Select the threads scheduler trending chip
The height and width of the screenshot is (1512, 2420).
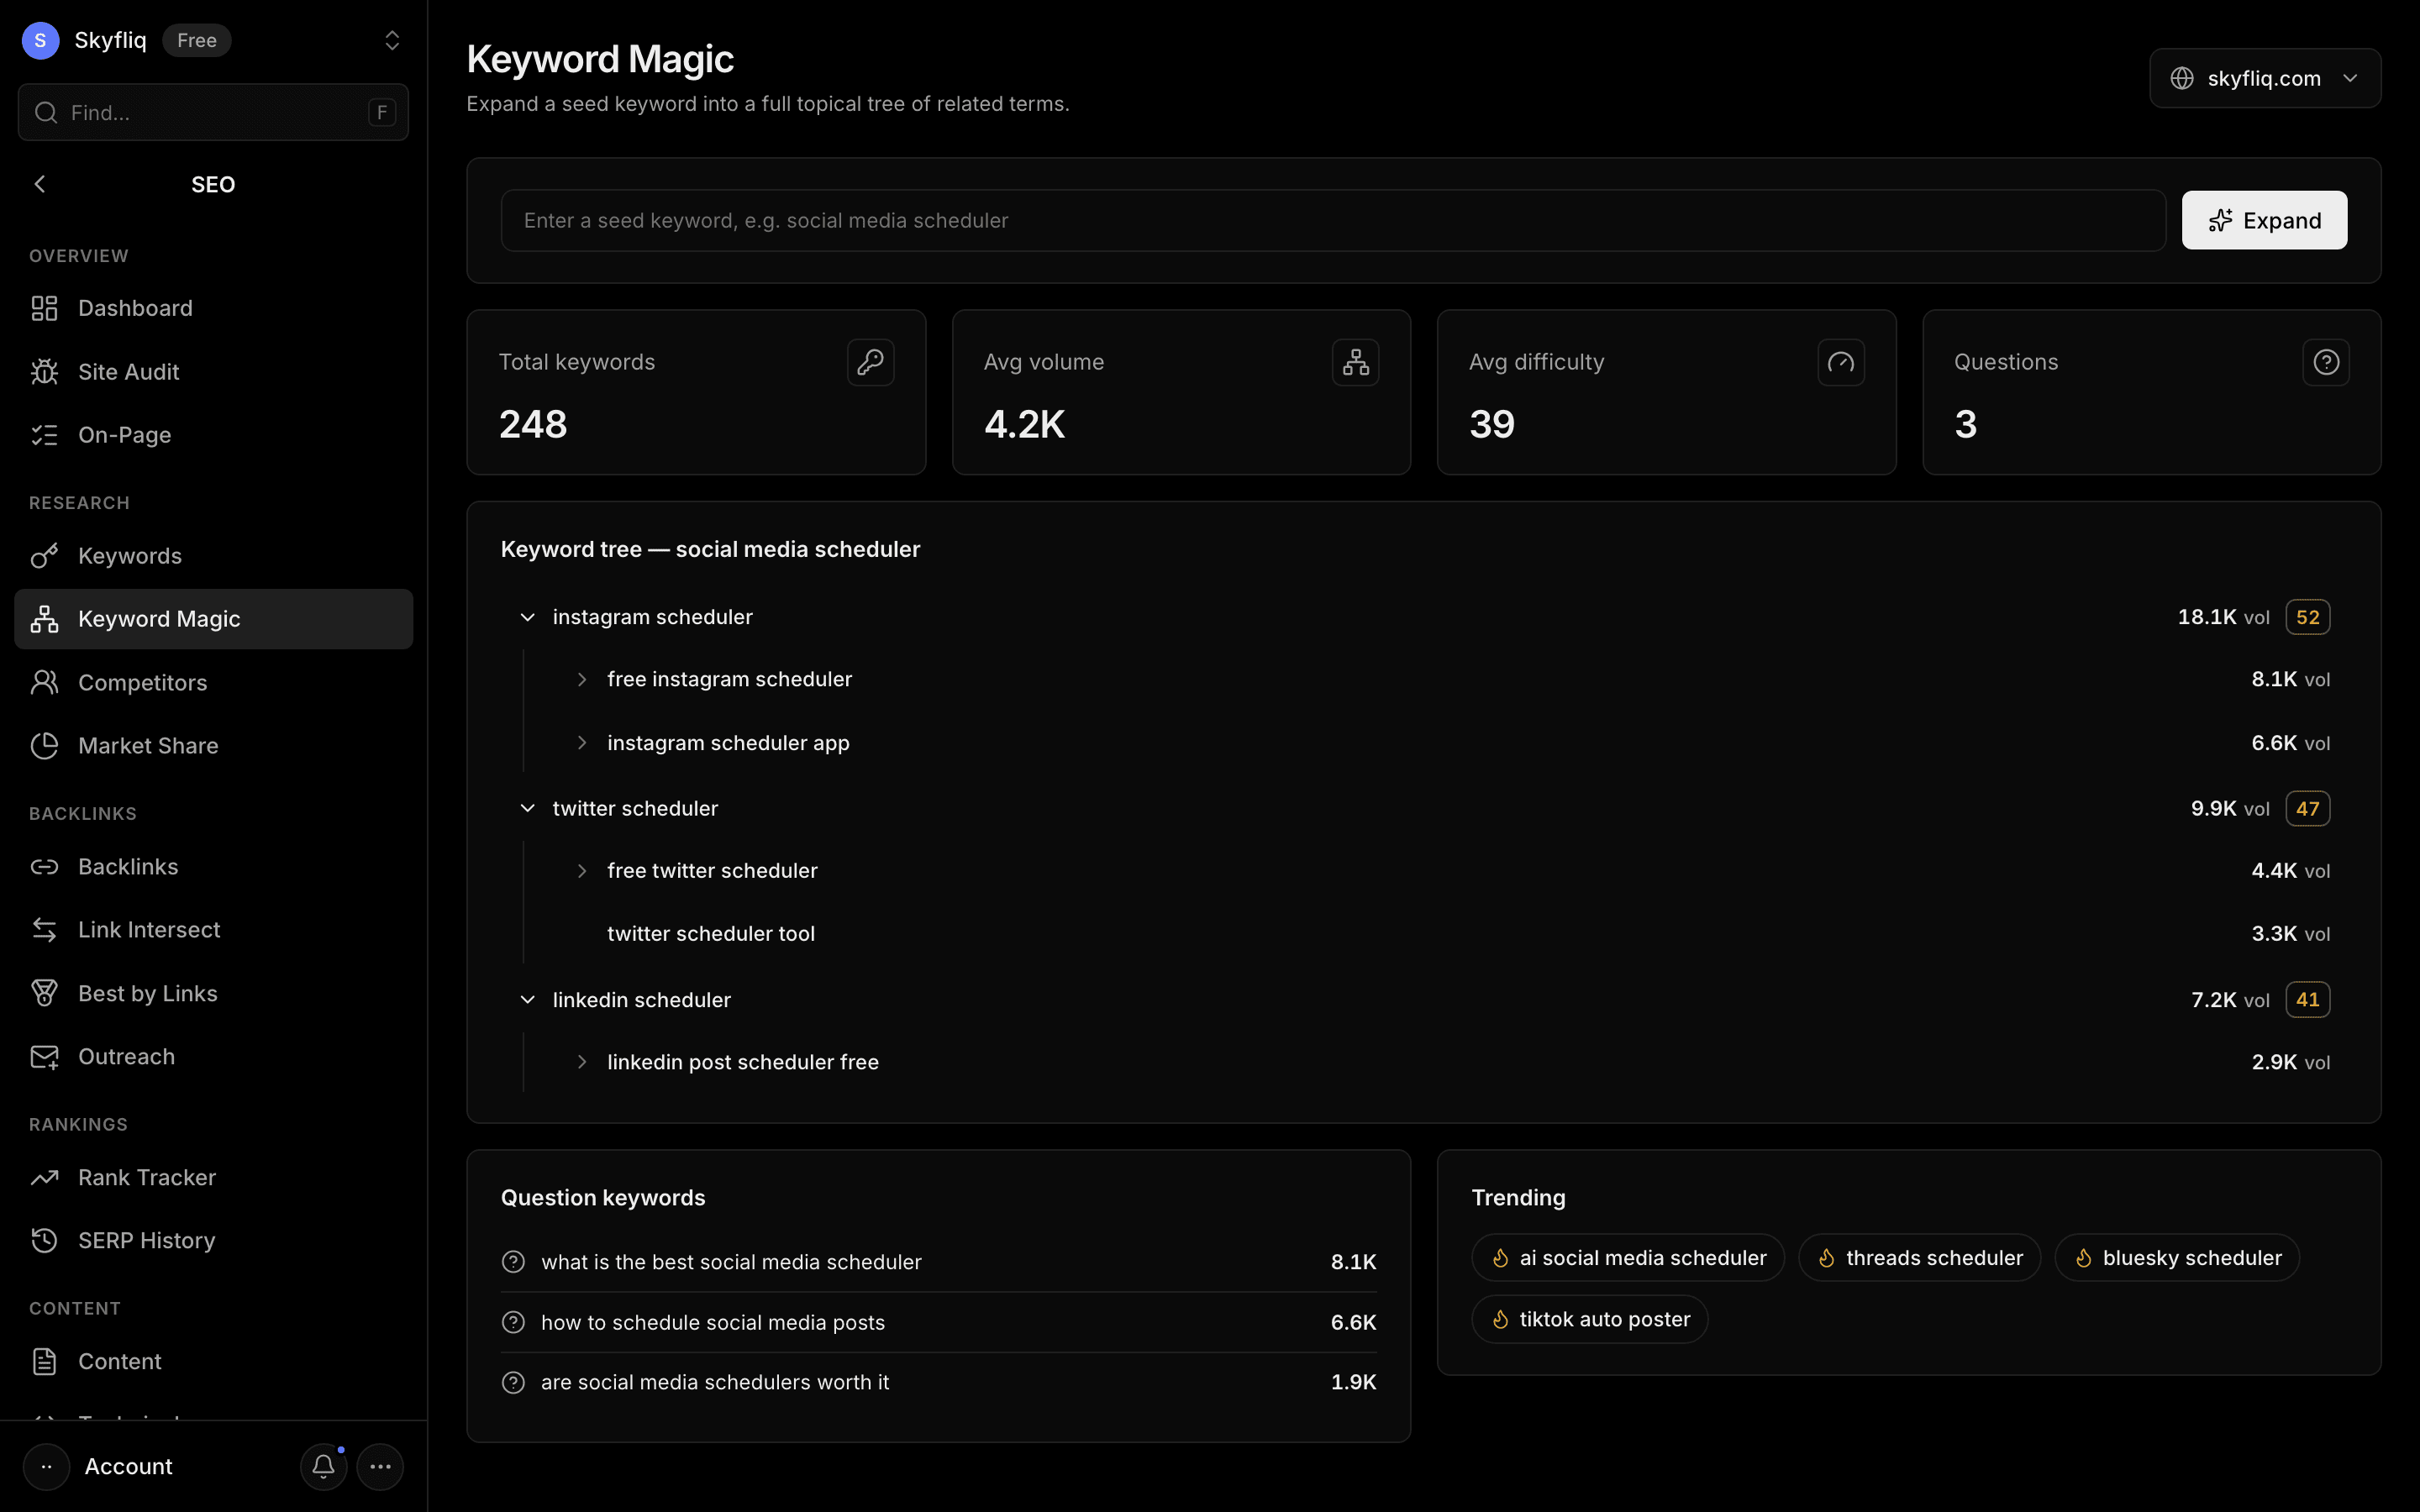click(1919, 1258)
